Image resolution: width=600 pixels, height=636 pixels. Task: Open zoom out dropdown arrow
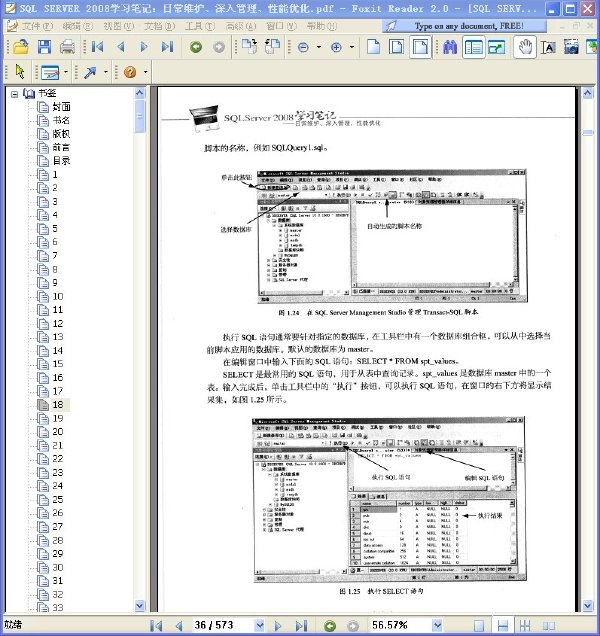tap(318, 47)
